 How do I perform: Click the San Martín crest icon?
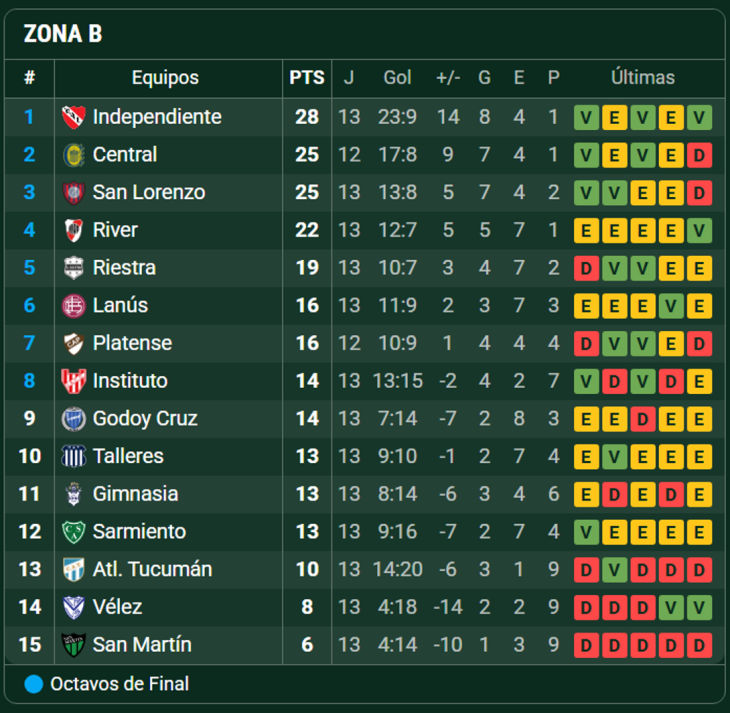[74, 645]
